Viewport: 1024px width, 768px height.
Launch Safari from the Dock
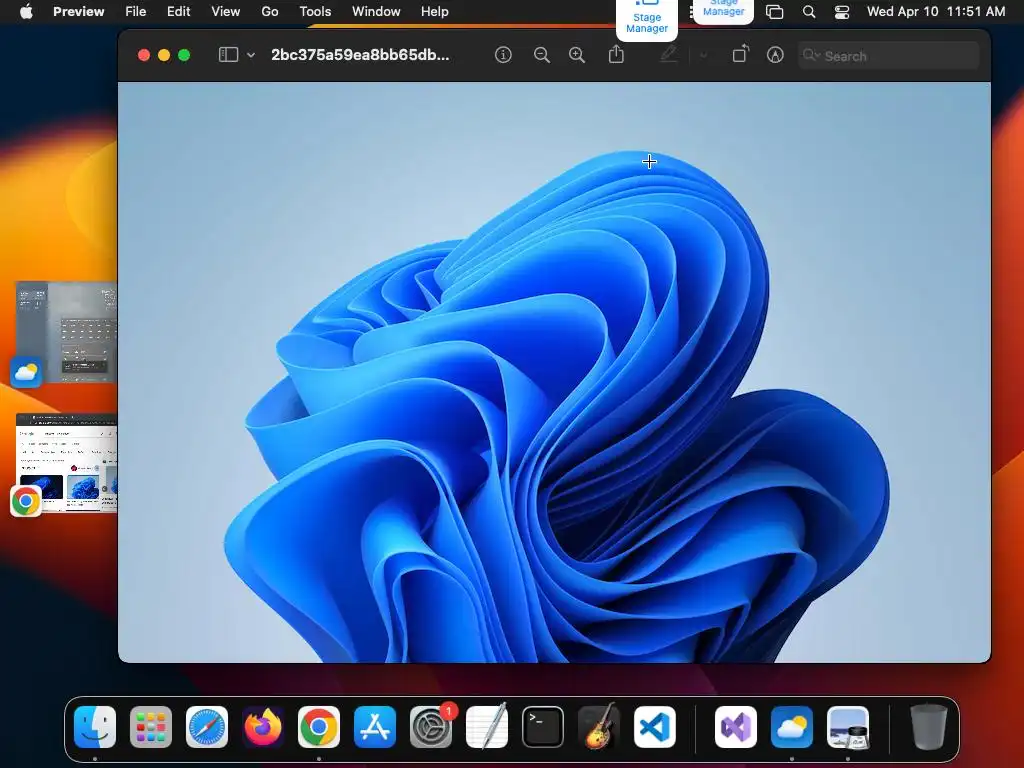[x=207, y=727]
